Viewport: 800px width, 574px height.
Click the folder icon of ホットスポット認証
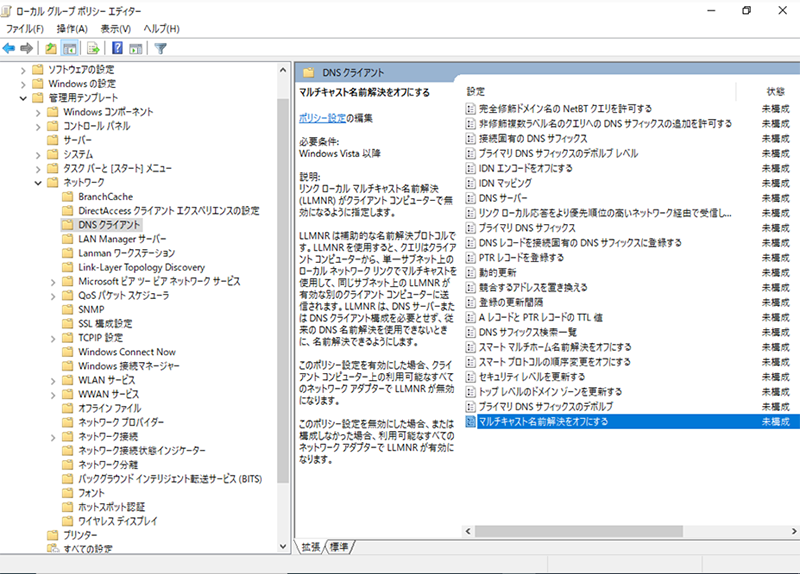(x=67, y=507)
